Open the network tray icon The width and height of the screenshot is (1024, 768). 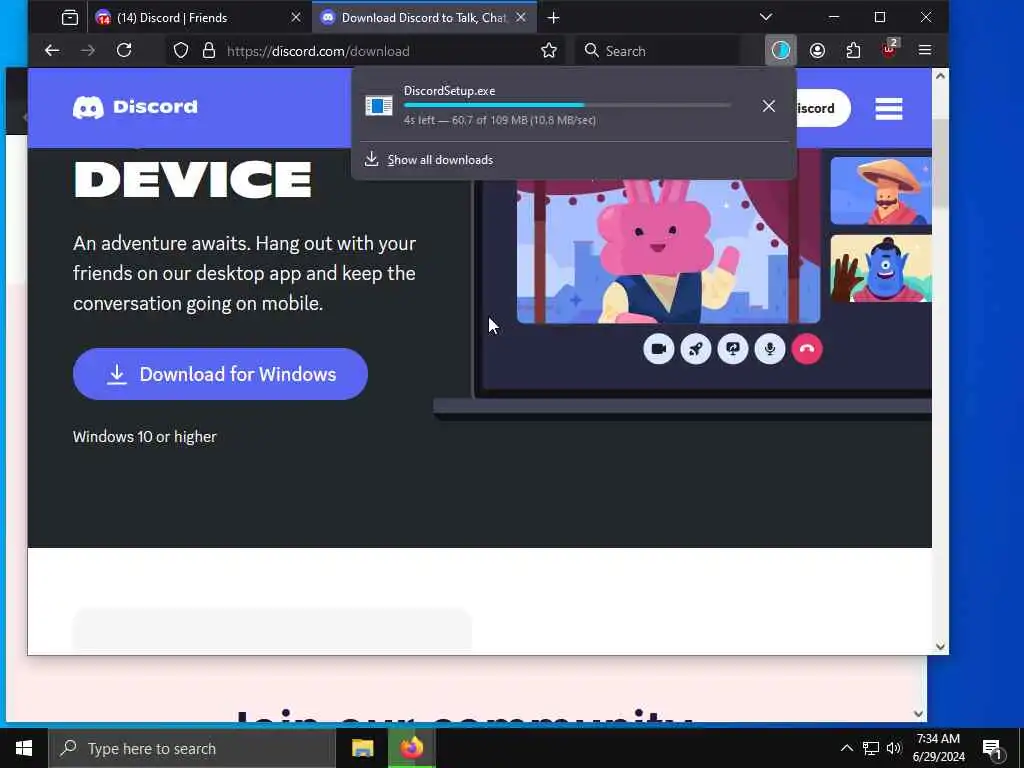(x=871, y=748)
